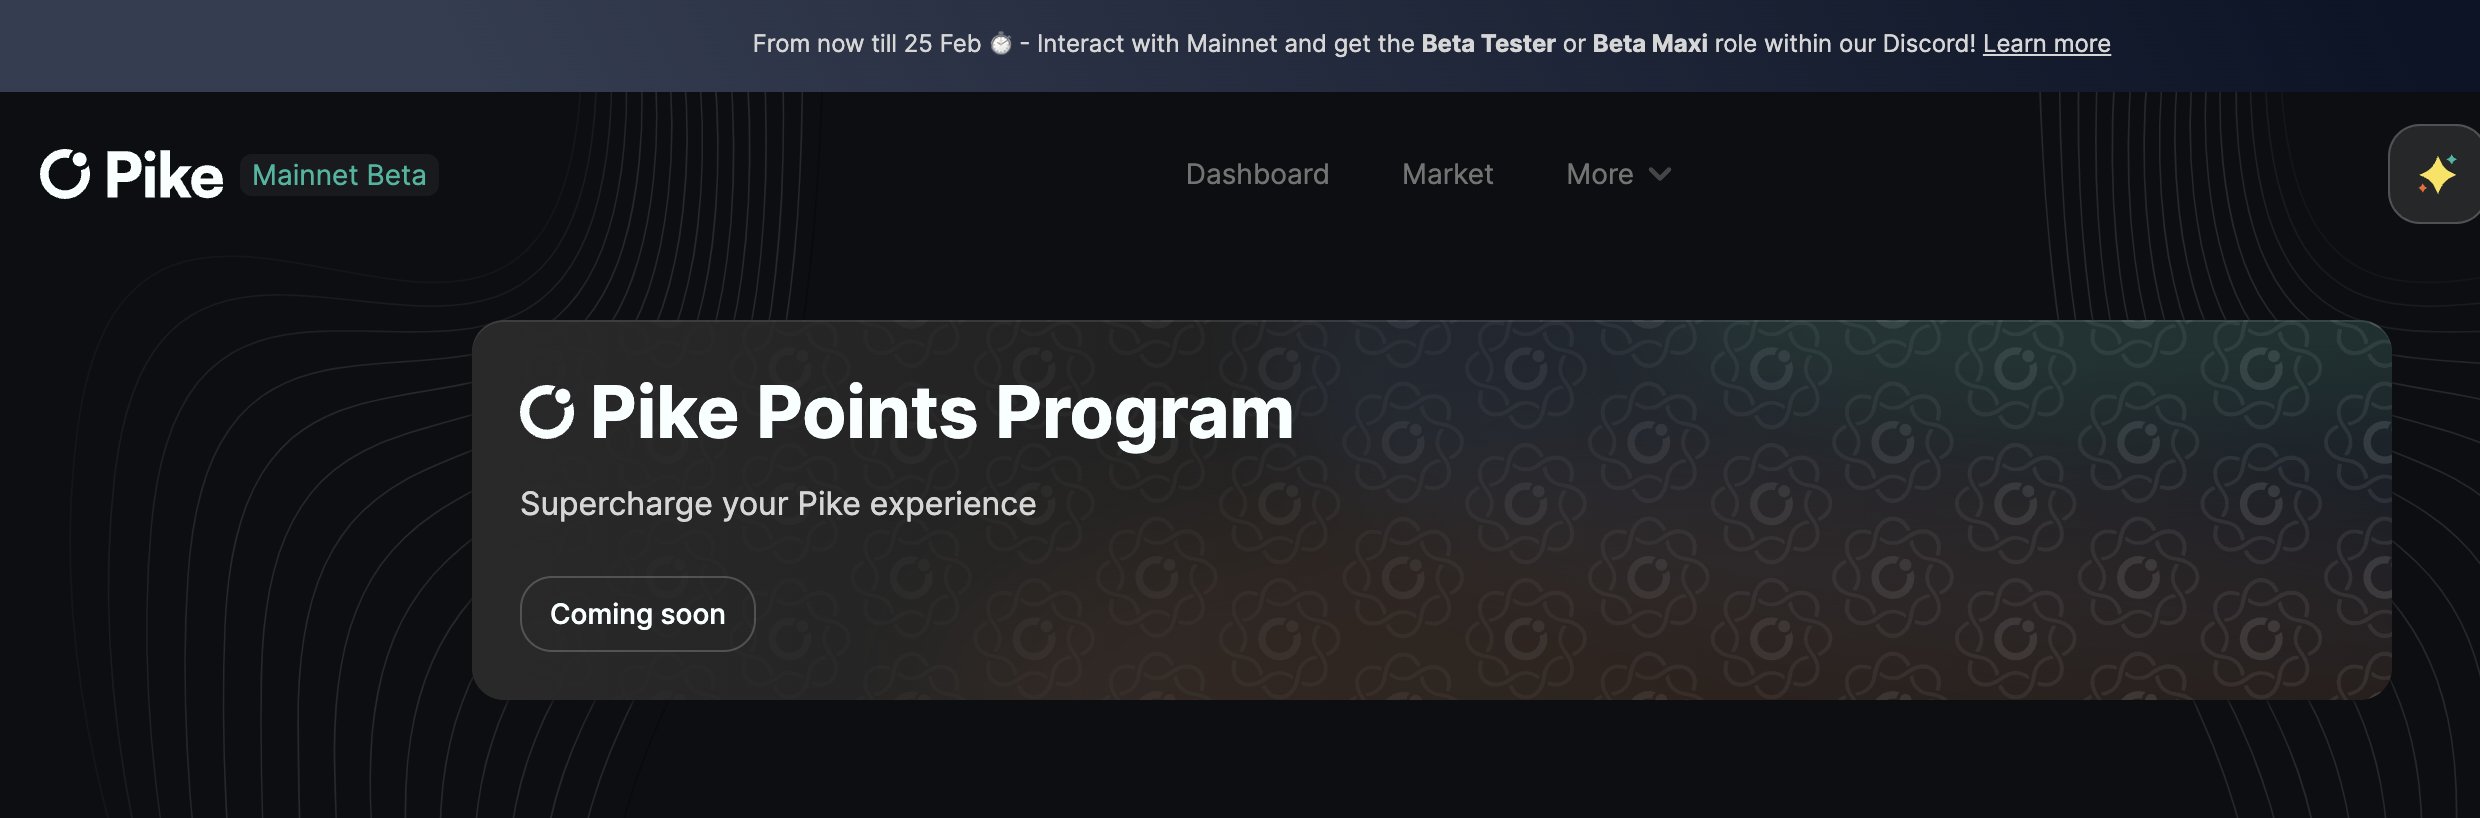Click the Mainnet Beta badge
The image size is (2480, 818).
pos(339,175)
